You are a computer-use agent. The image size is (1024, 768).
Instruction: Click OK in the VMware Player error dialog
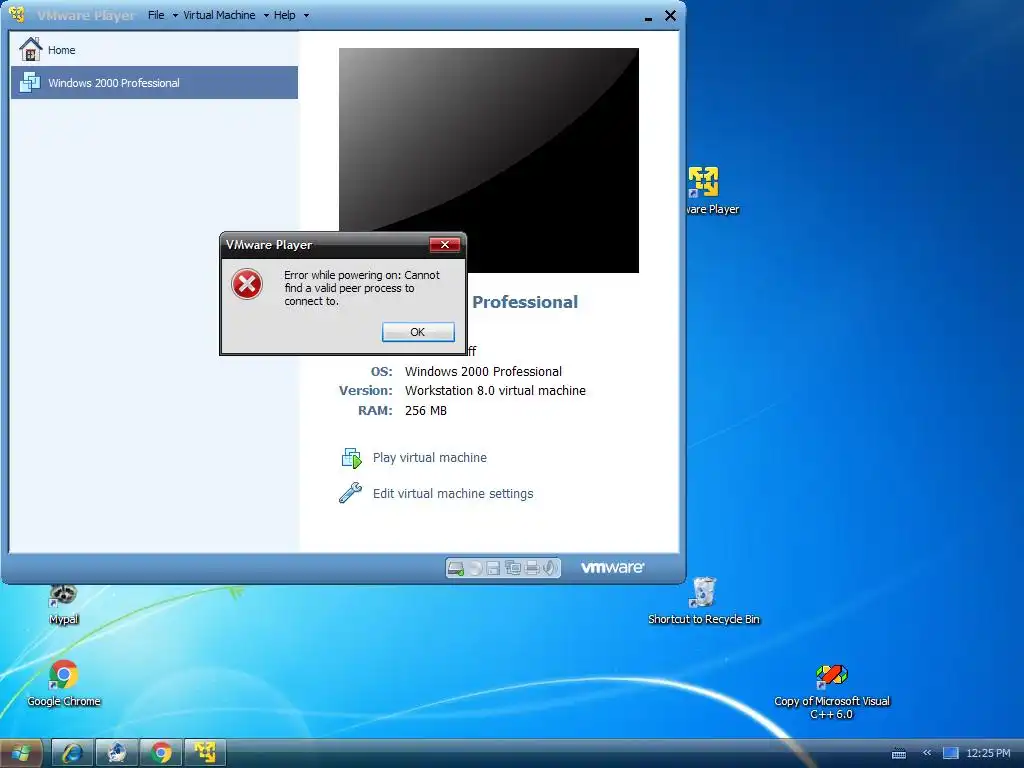click(418, 332)
